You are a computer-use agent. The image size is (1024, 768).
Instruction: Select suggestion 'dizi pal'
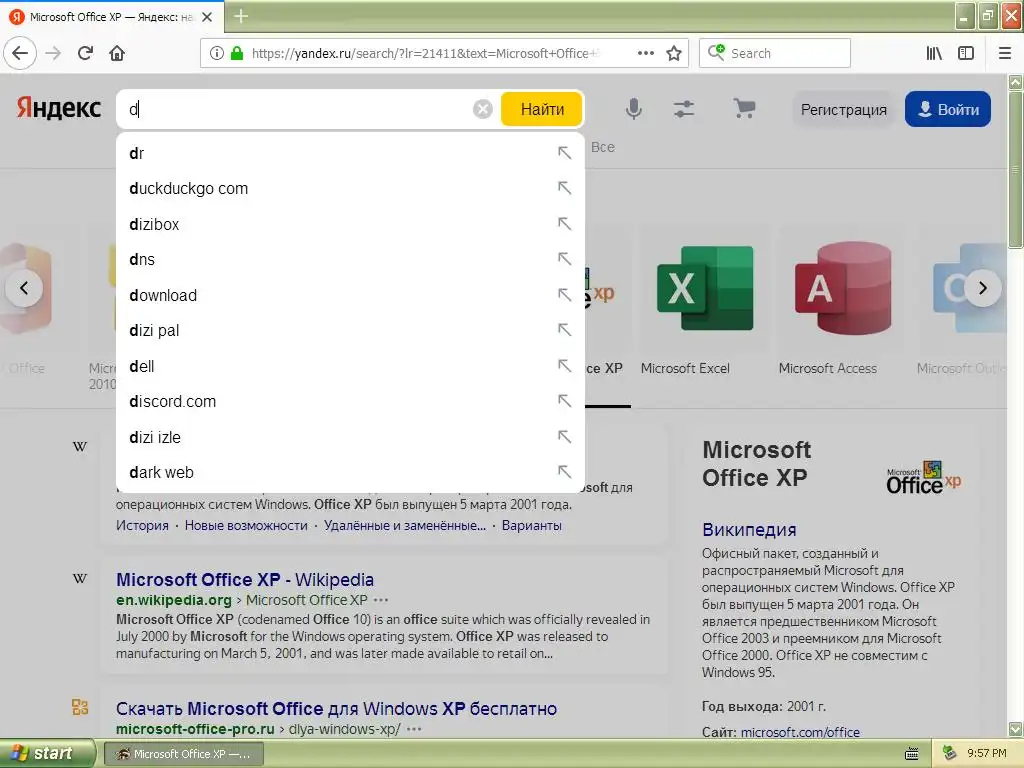pos(350,330)
